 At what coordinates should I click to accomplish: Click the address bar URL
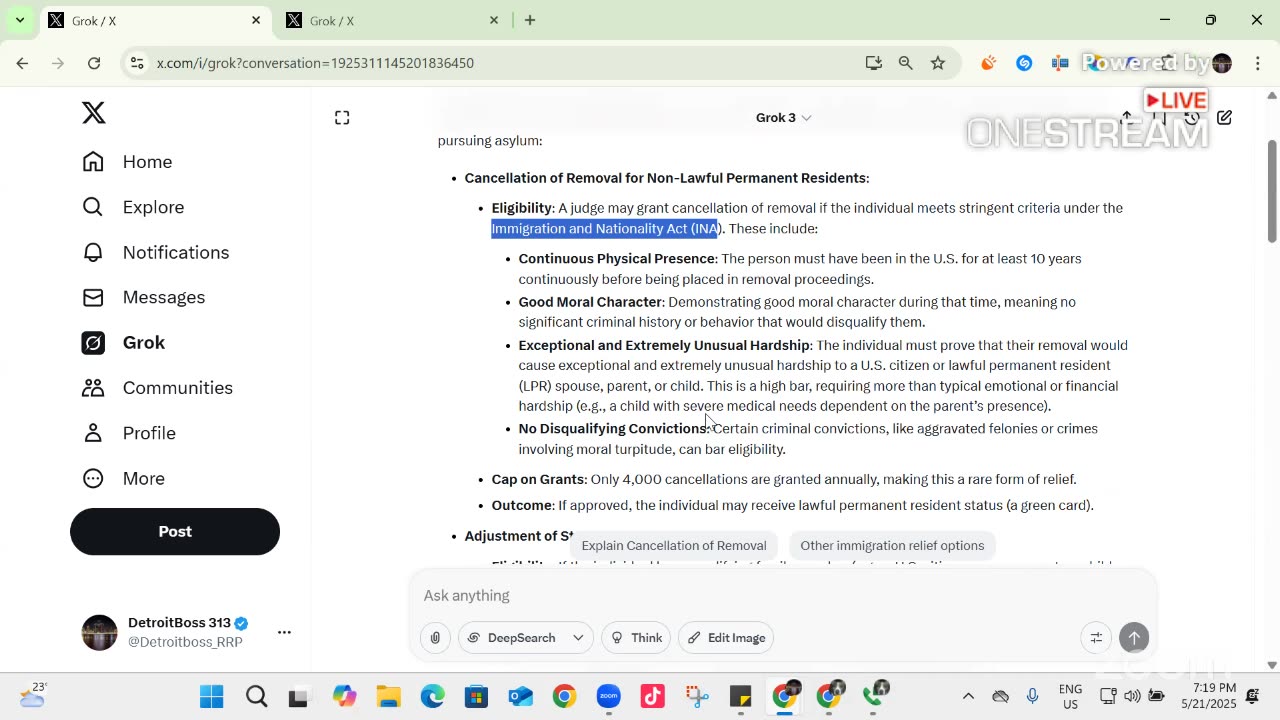[315, 63]
